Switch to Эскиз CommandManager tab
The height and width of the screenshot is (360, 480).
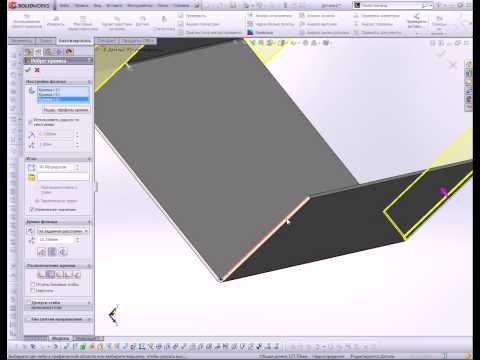point(46,41)
